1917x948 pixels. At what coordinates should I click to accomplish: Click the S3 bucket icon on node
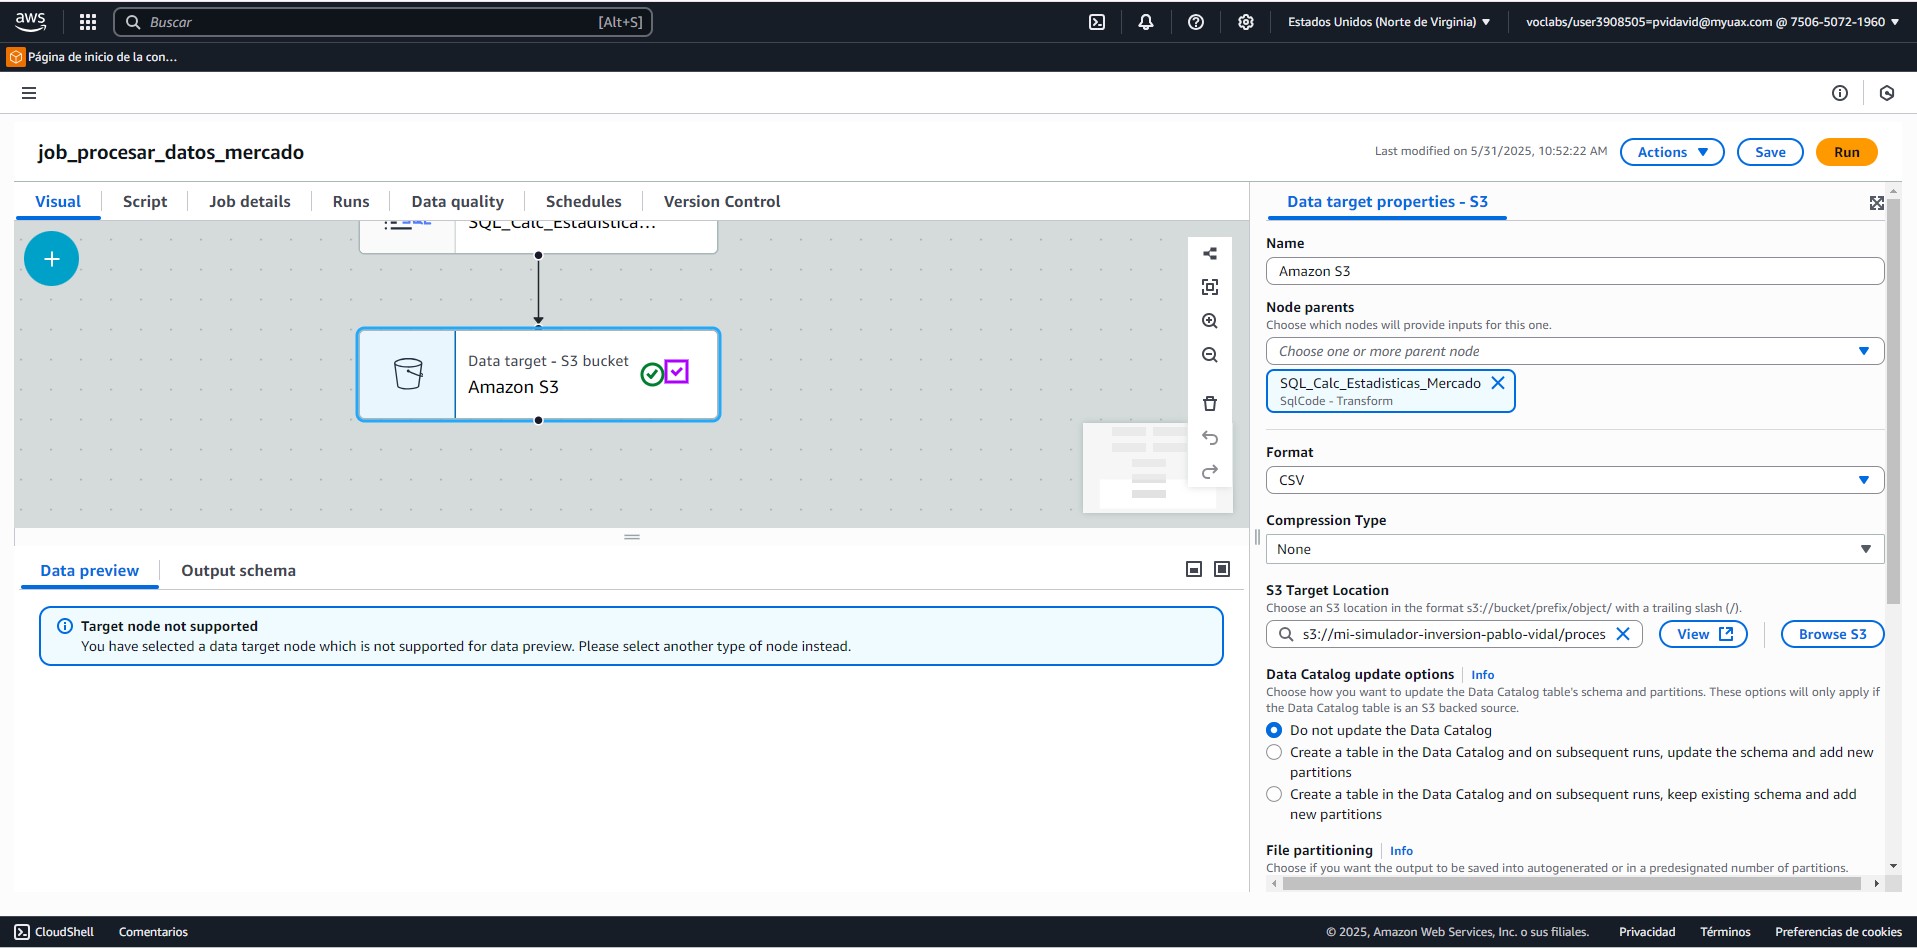(x=408, y=374)
